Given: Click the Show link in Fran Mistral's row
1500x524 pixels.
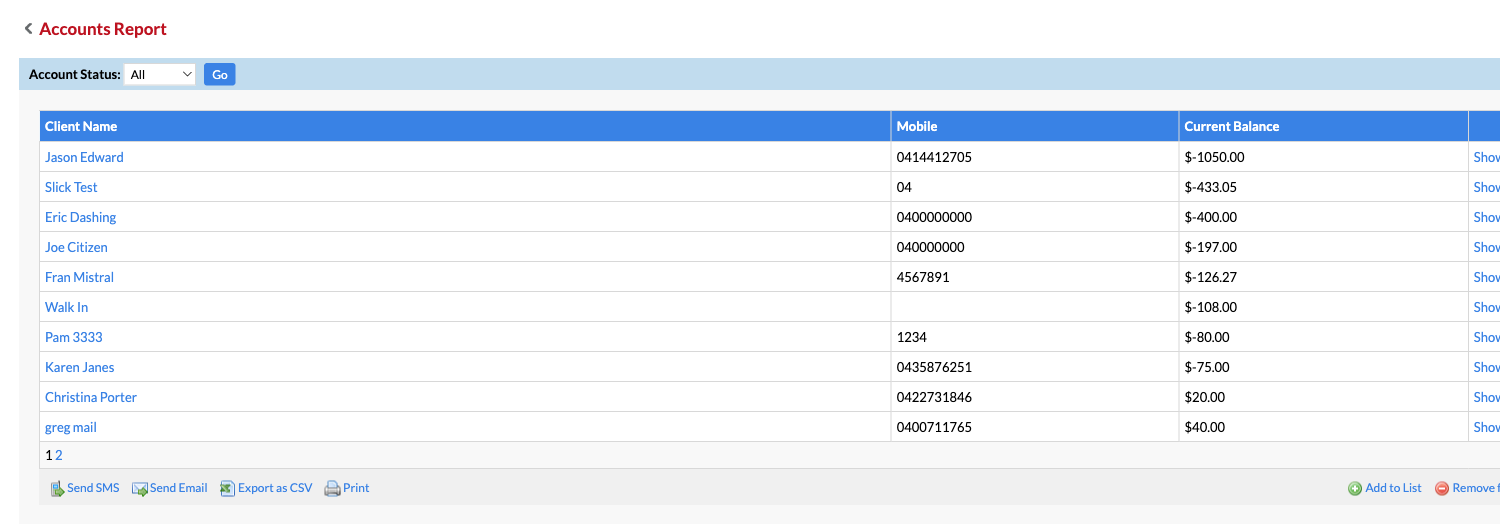Looking at the screenshot, I should [1487, 277].
